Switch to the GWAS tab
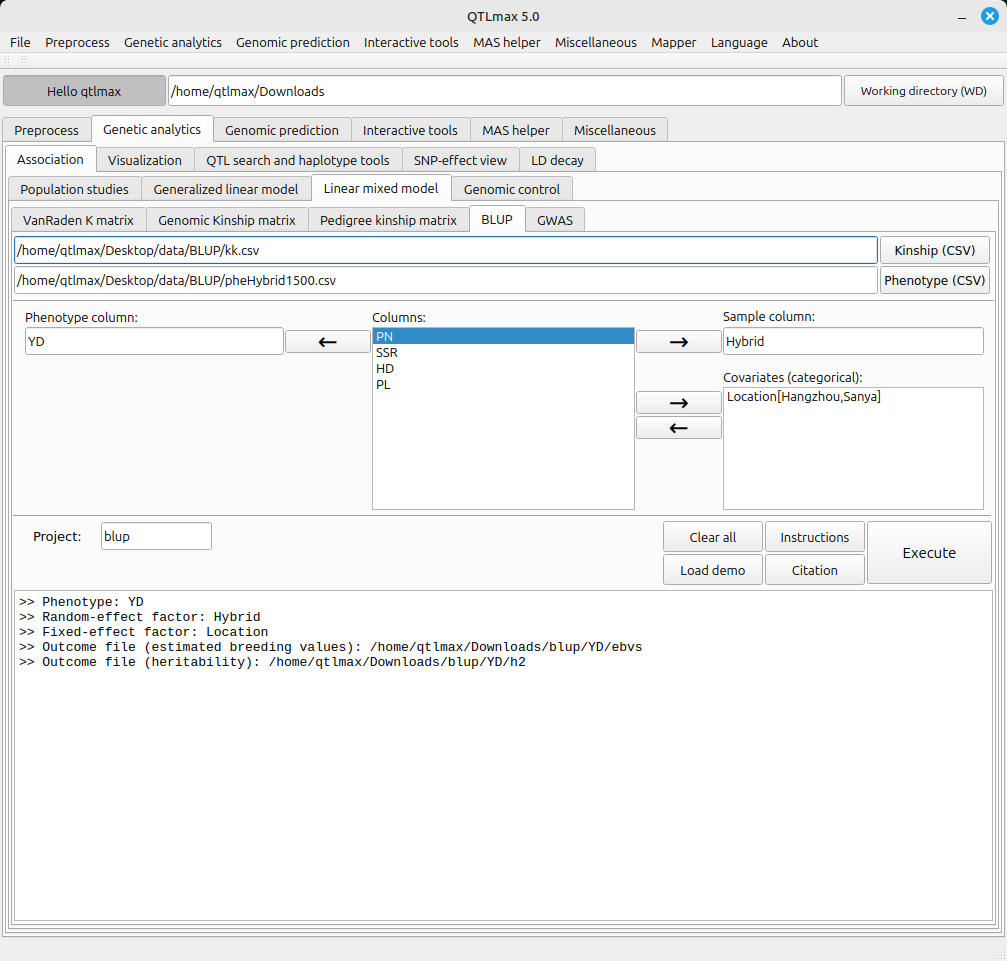The height and width of the screenshot is (961, 1007). coord(555,220)
